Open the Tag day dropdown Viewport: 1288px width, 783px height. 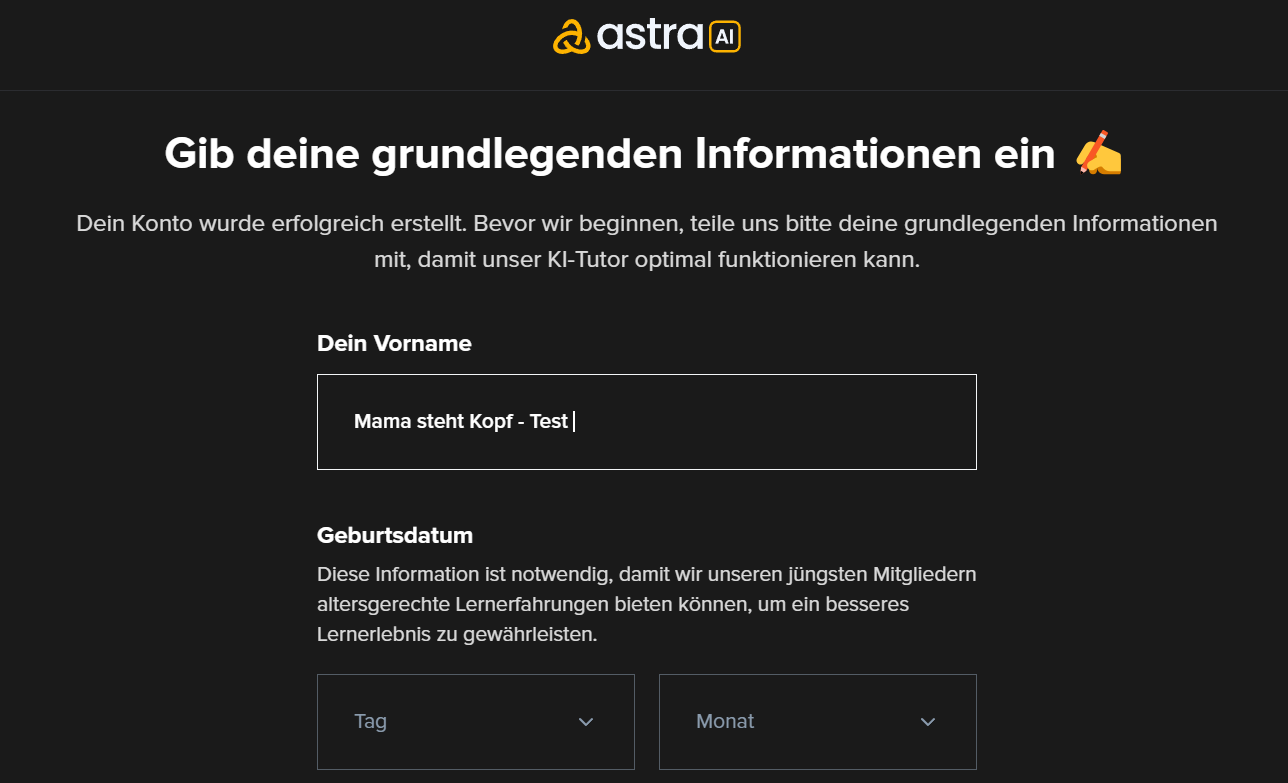475,722
